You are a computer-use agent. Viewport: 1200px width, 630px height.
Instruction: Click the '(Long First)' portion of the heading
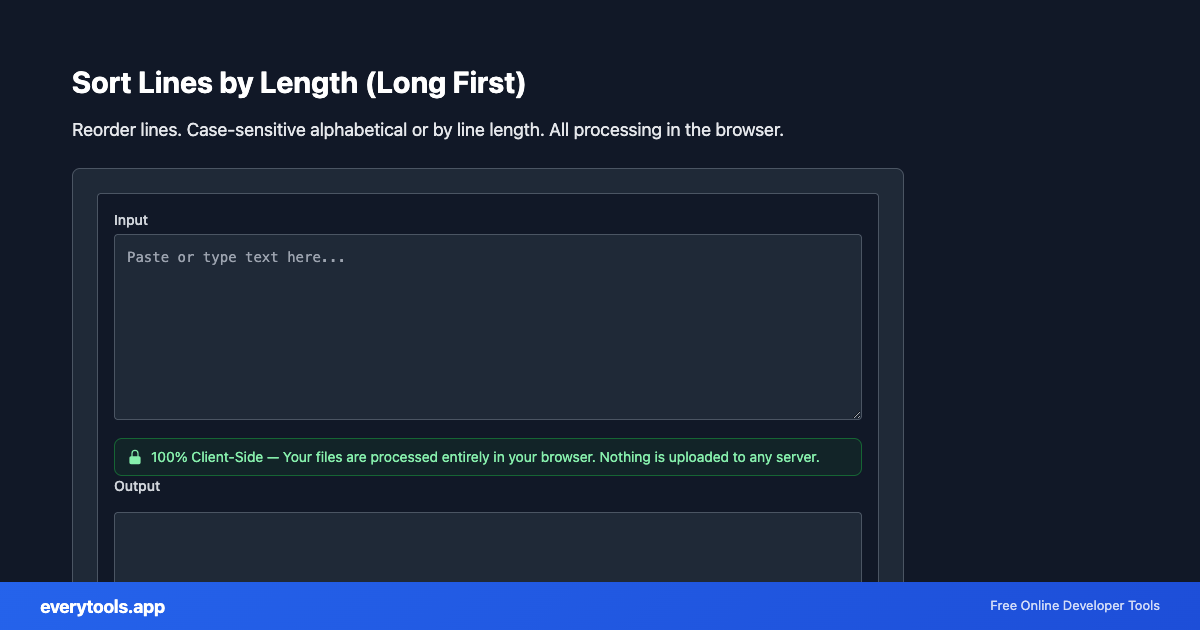tap(441, 83)
